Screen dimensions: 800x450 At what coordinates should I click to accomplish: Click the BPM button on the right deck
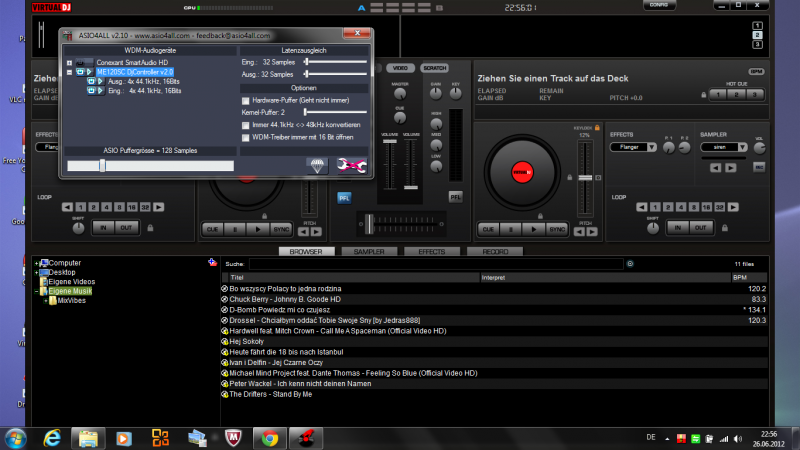[x=756, y=72]
